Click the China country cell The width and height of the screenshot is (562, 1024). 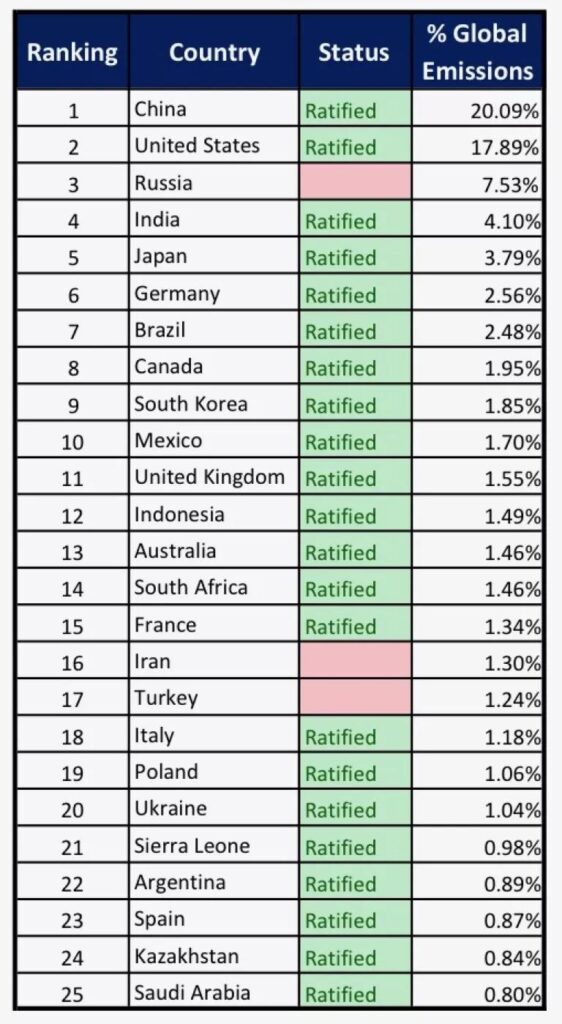(214, 108)
